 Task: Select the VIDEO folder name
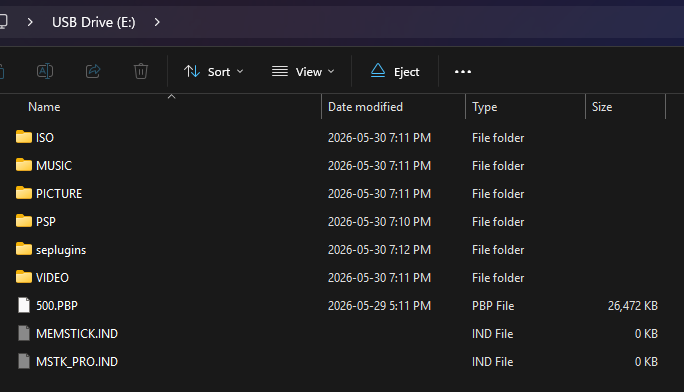[x=52, y=278]
